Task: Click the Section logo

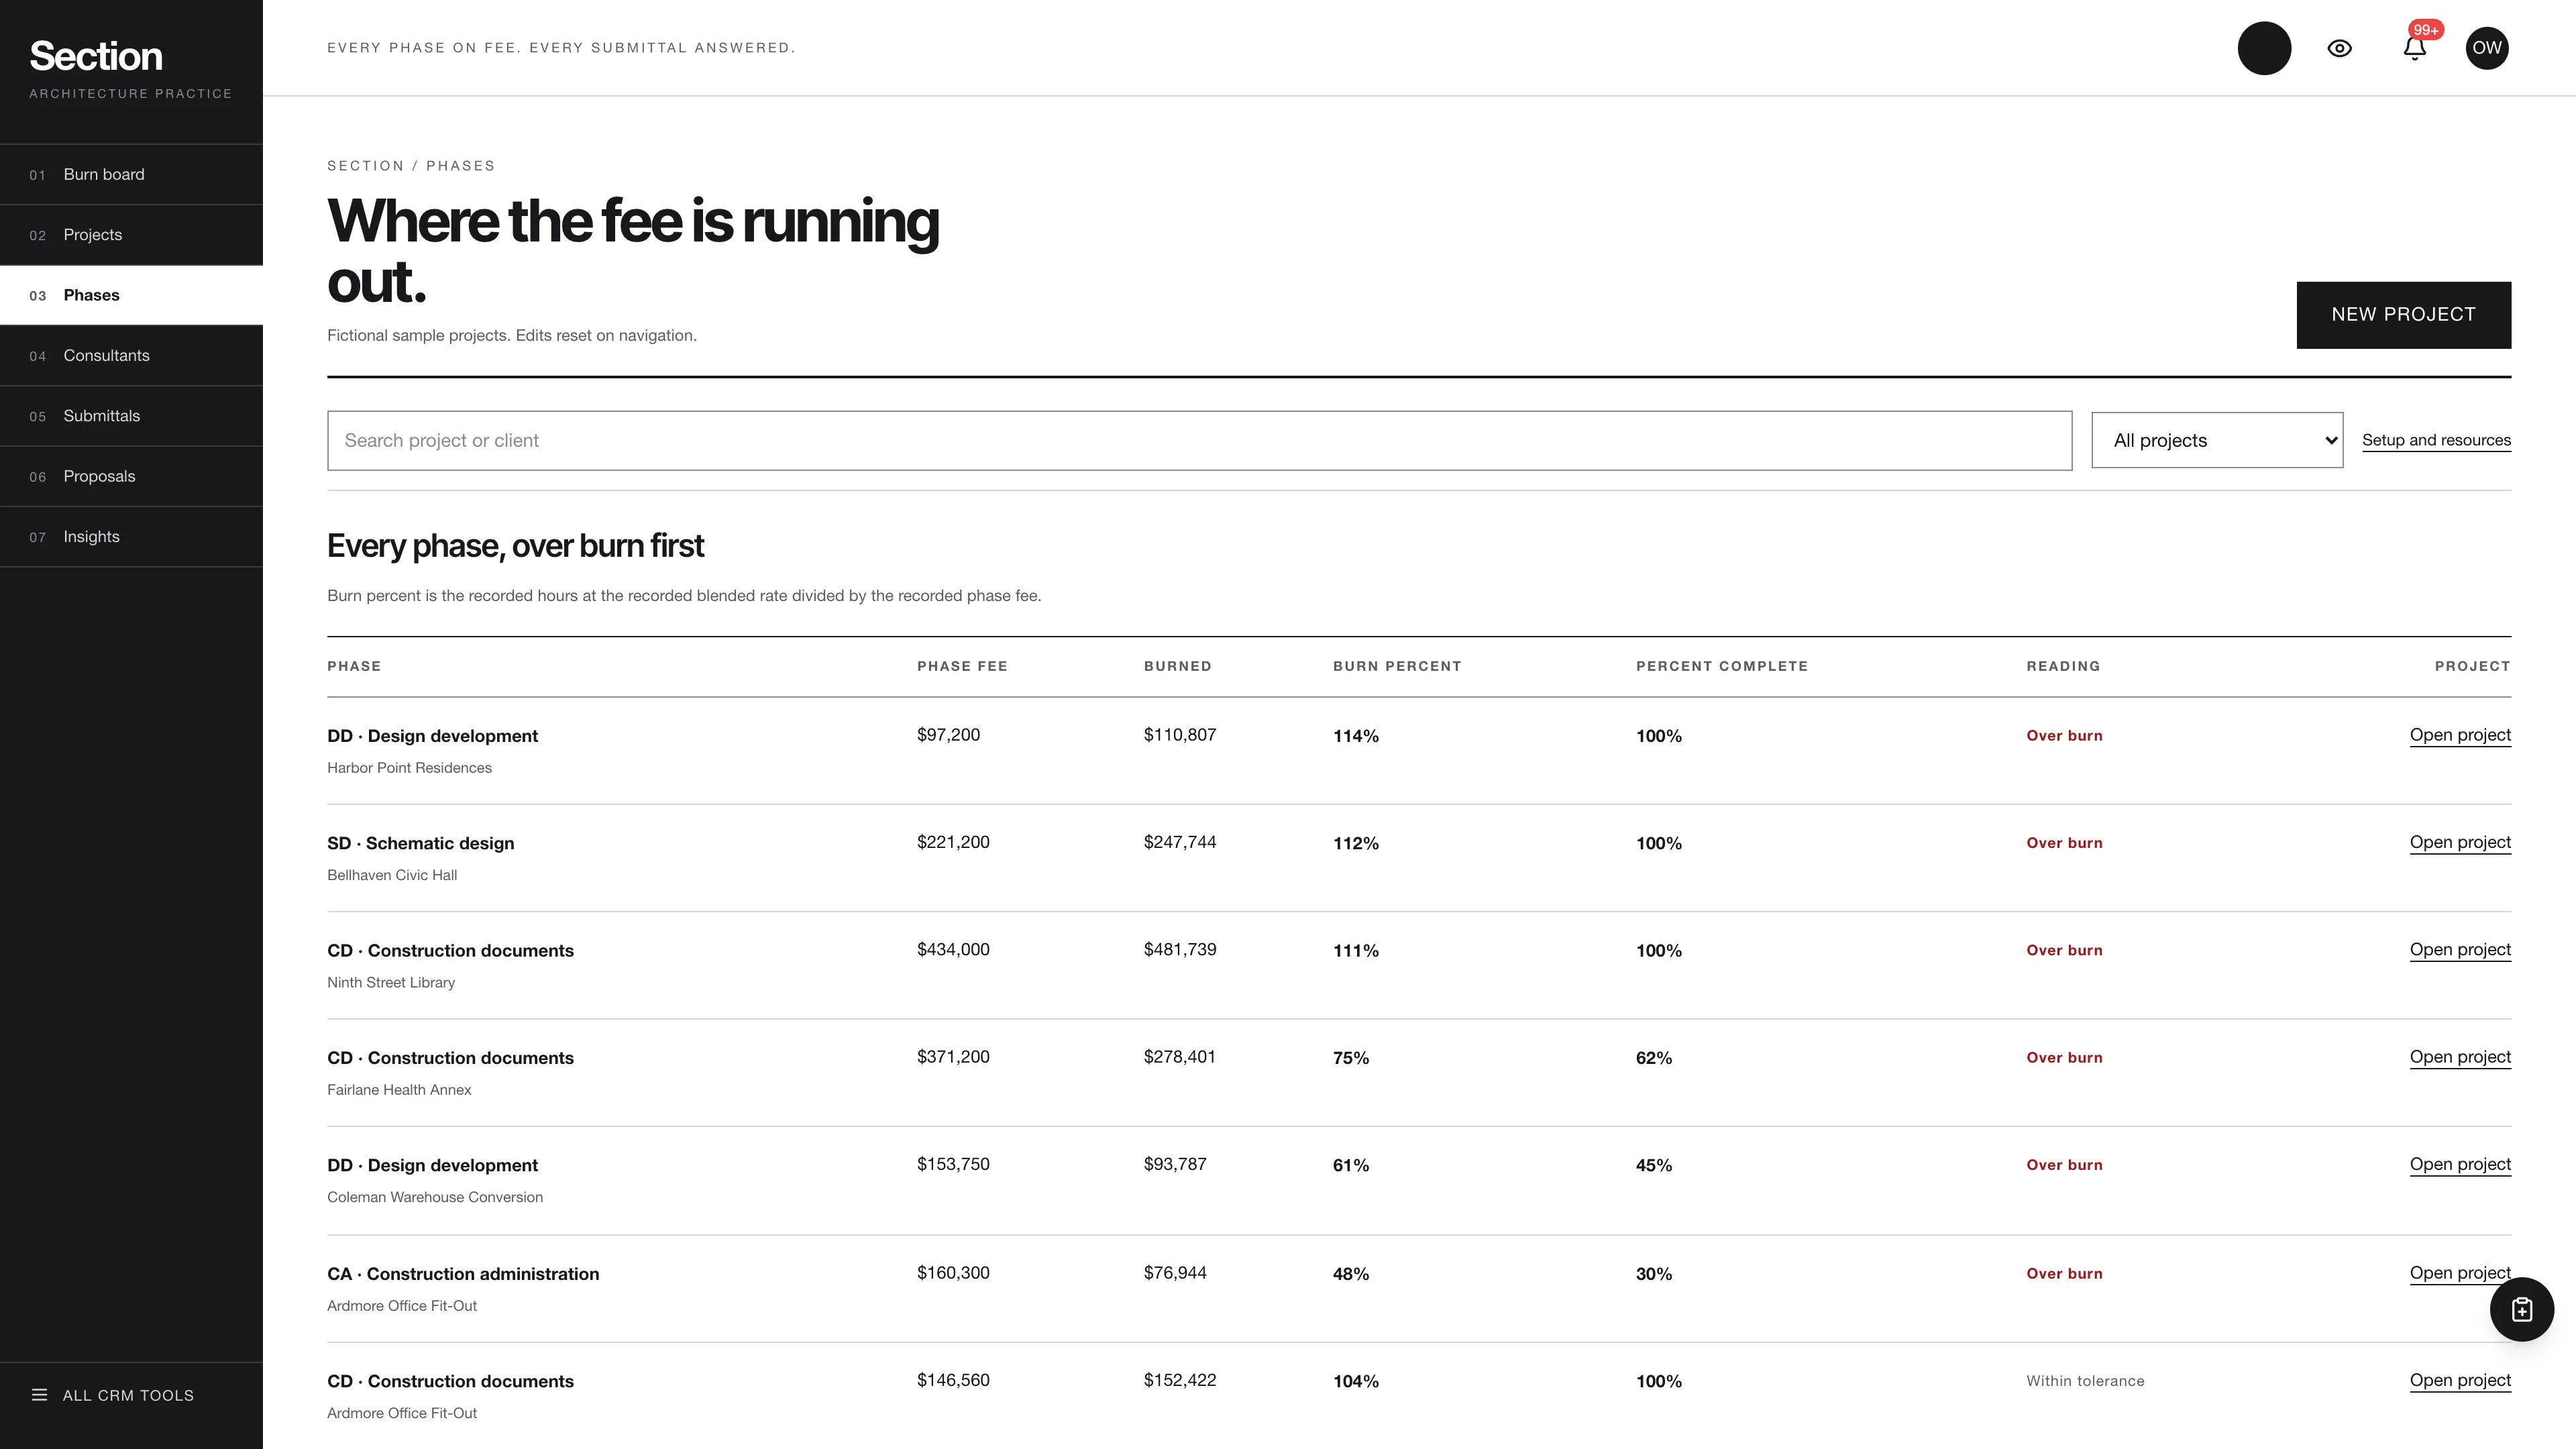Action: point(96,56)
